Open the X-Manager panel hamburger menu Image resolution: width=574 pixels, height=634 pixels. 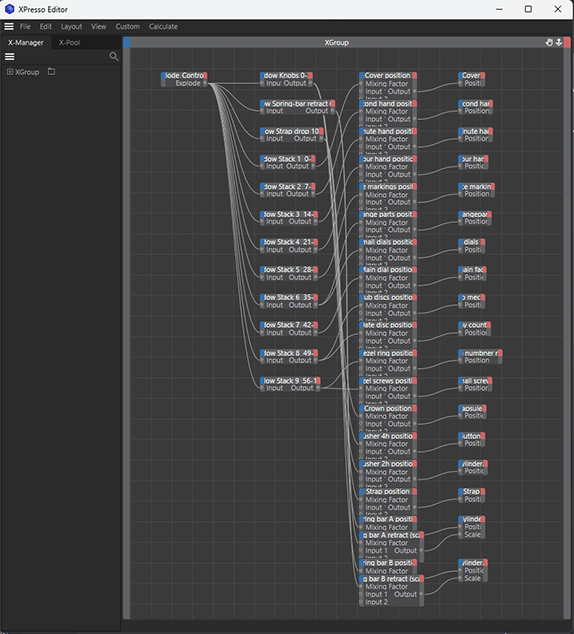[x=10, y=57]
